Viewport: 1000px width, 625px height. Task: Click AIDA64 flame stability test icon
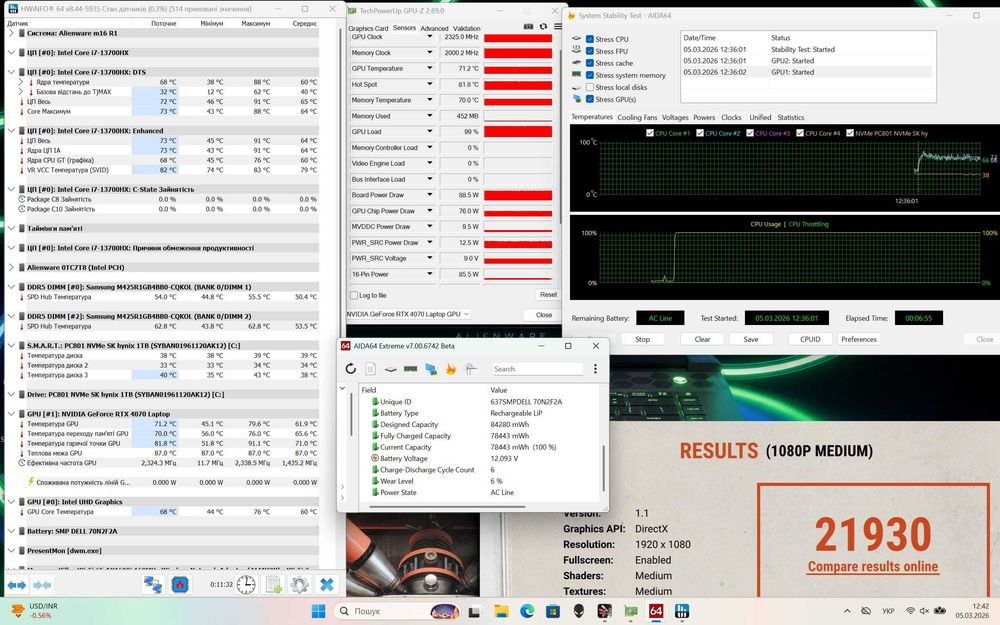click(451, 369)
